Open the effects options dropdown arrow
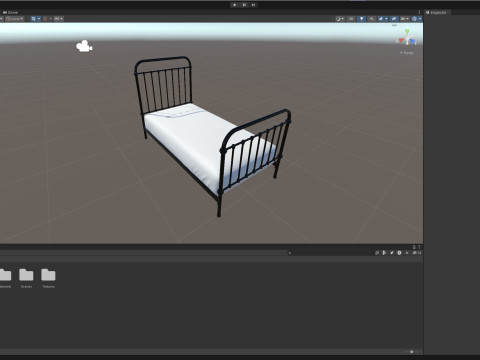Viewport: 480px width, 360px height. click(386, 19)
